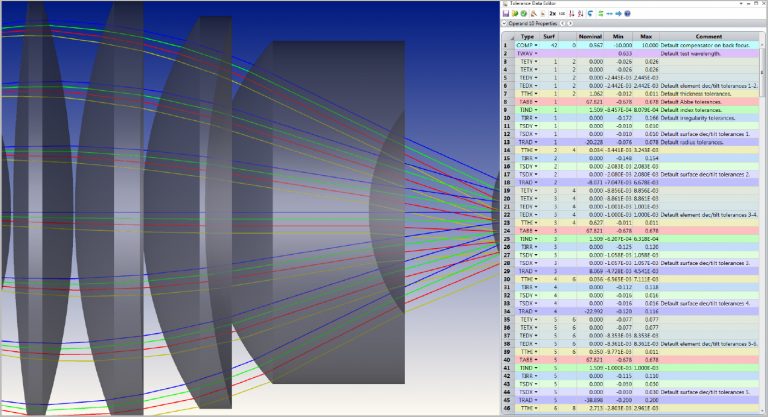This screenshot has height=417, width=768.
Task: Open the TABB type dropdown in row 8
Action: [x=536, y=102]
